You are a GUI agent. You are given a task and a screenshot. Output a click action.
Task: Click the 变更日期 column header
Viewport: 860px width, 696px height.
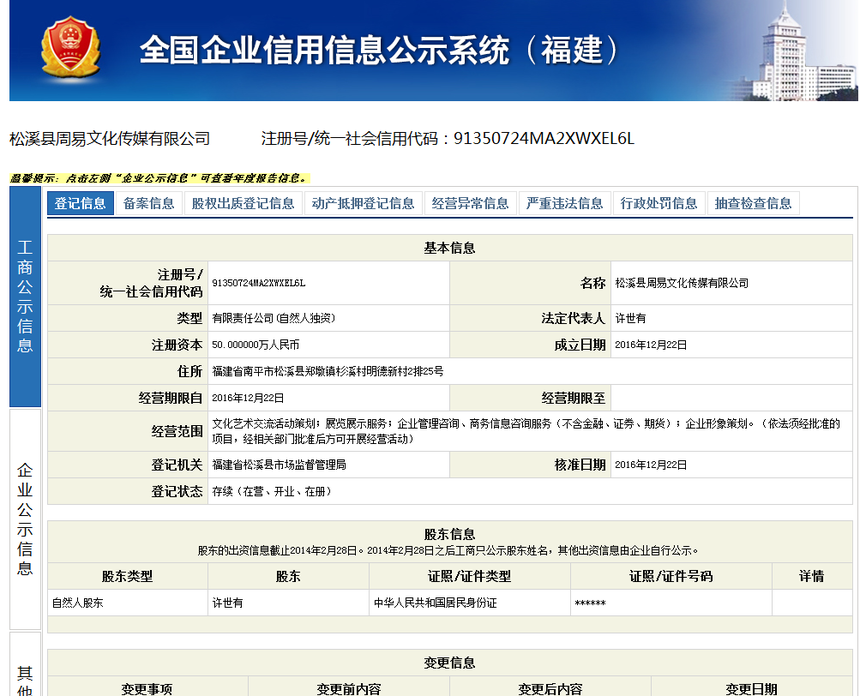(x=752, y=688)
